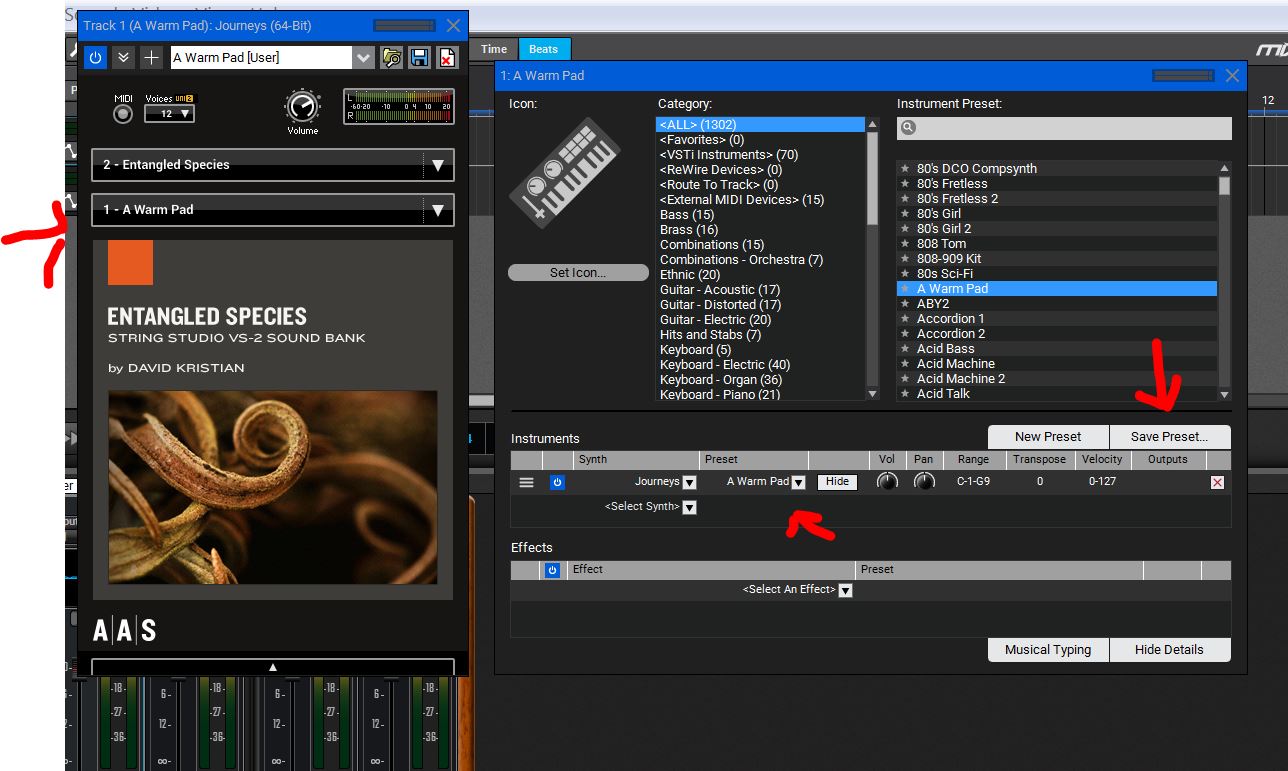Click the plus icon in Journeys toolbar
This screenshot has height=771, width=1288.
coord(151,57)
